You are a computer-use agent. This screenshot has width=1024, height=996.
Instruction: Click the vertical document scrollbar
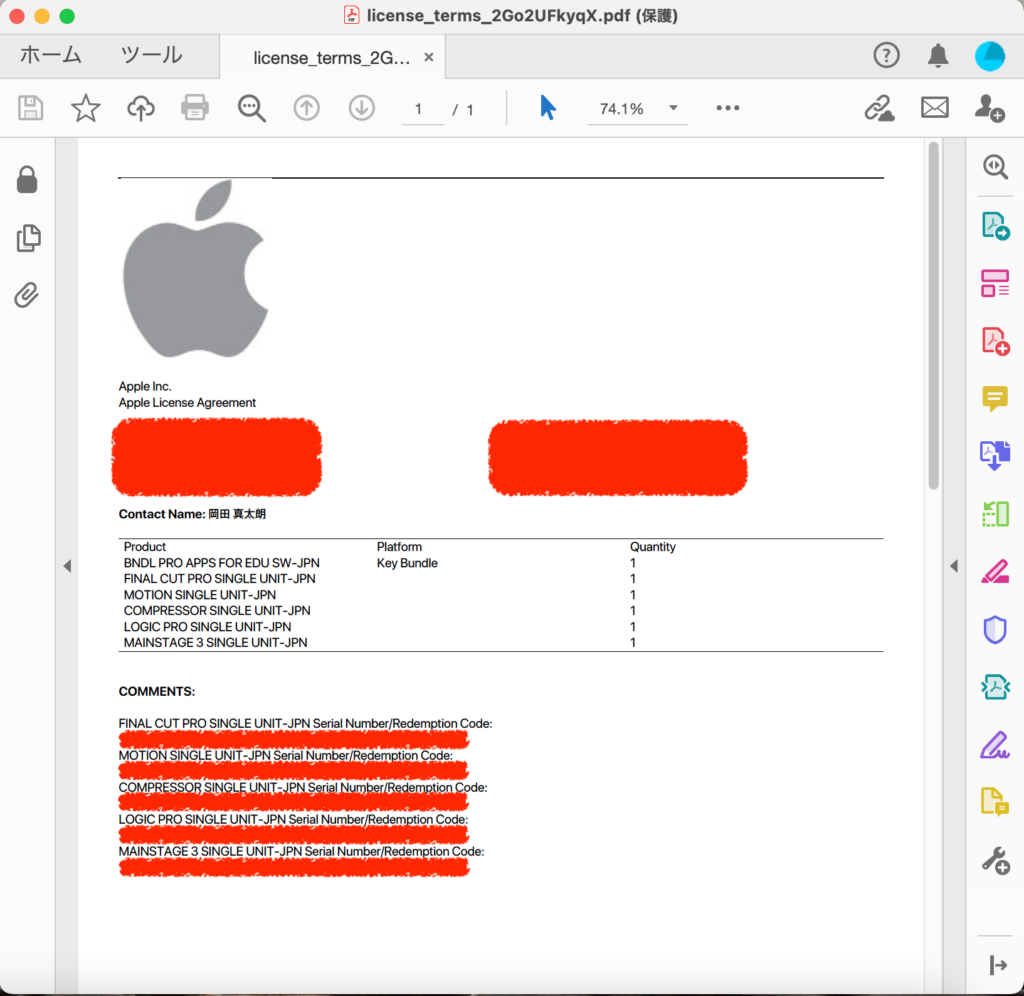tap(934, 316)
